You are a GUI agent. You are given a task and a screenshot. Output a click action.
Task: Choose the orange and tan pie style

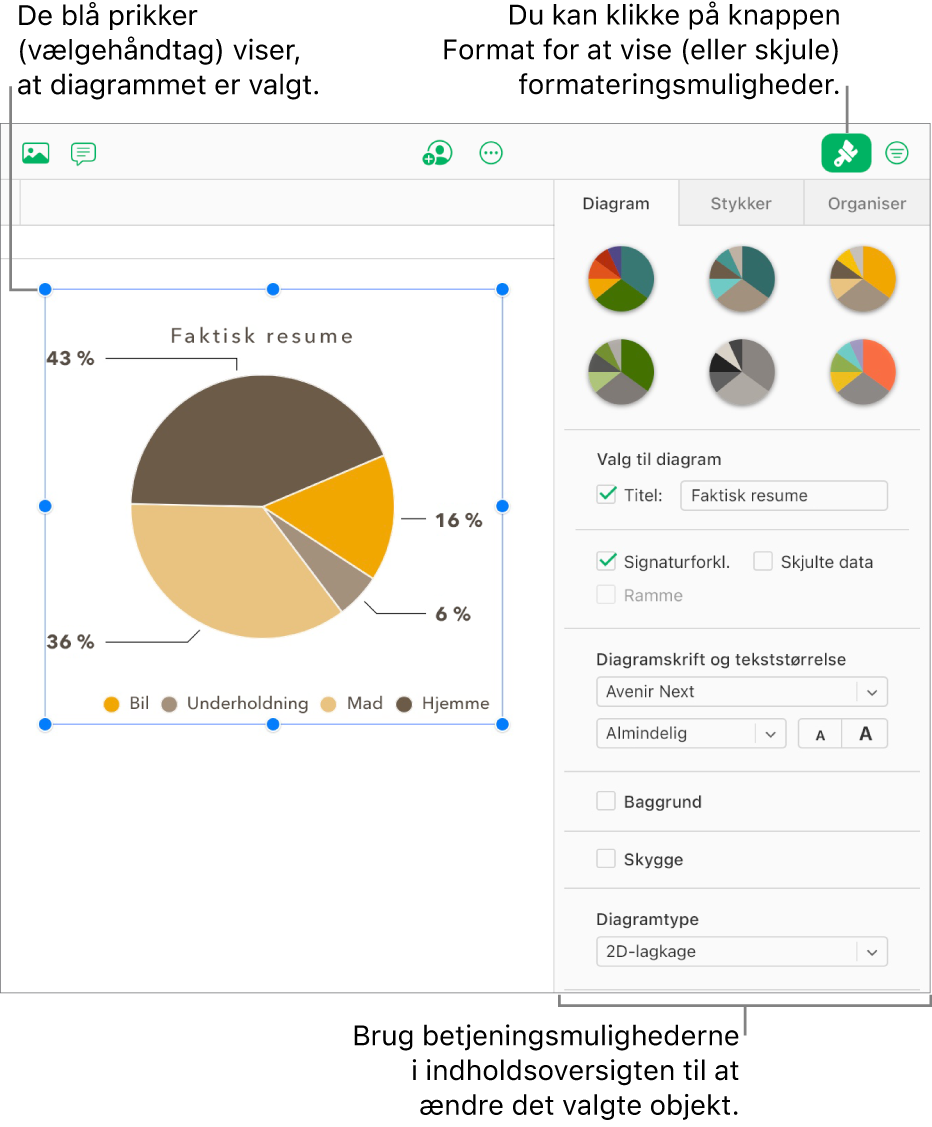click(863, 278)
